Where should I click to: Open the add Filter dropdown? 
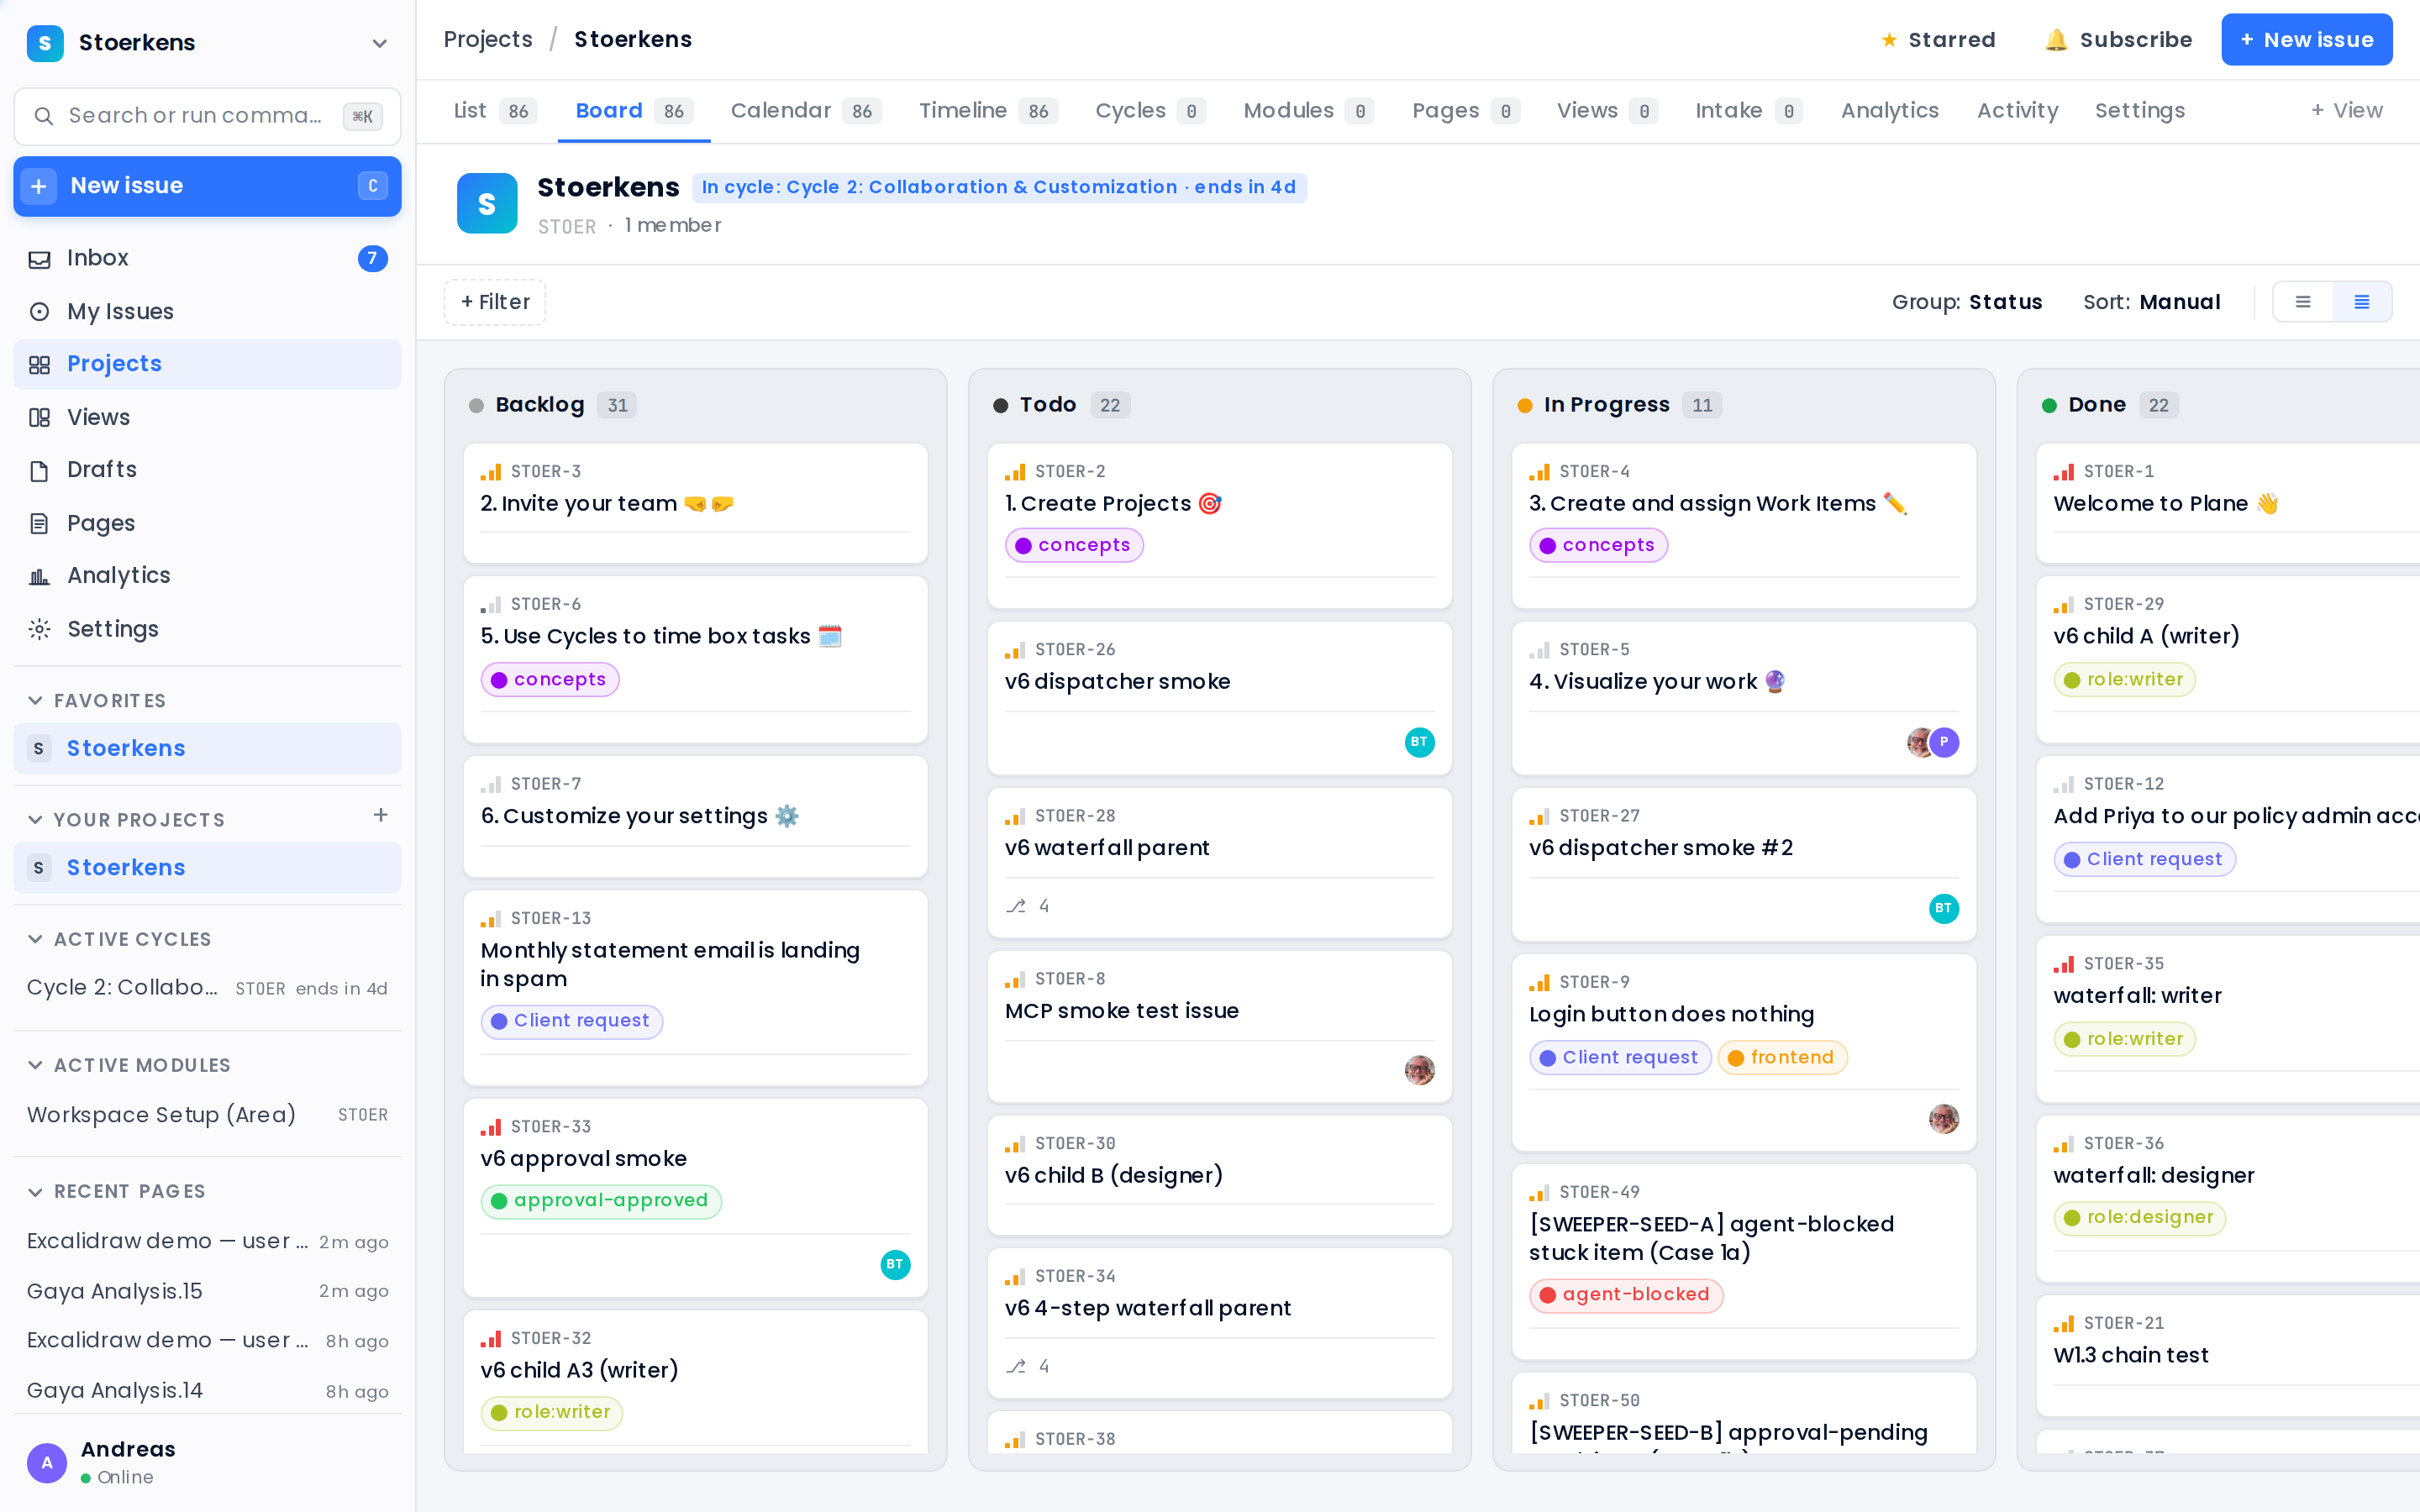pos(495,302)
